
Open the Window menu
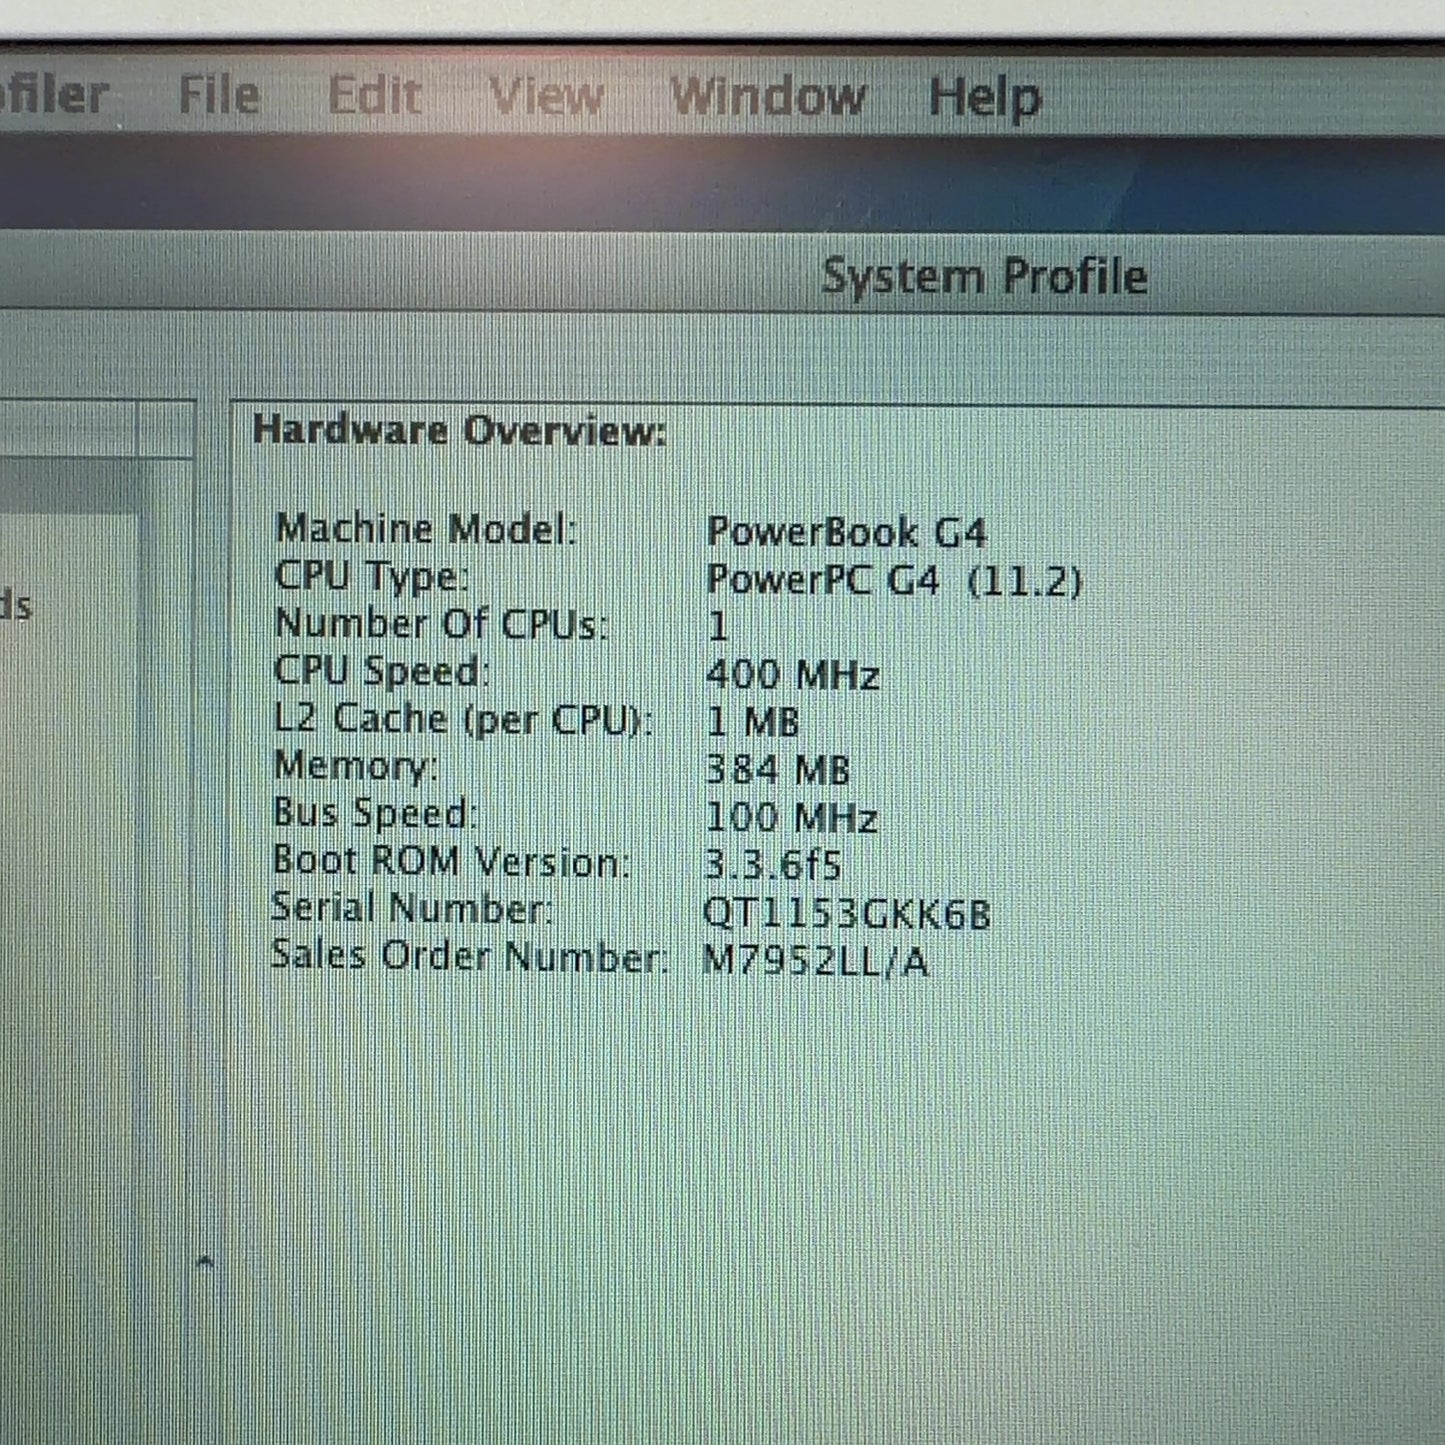tap(767, 97)
